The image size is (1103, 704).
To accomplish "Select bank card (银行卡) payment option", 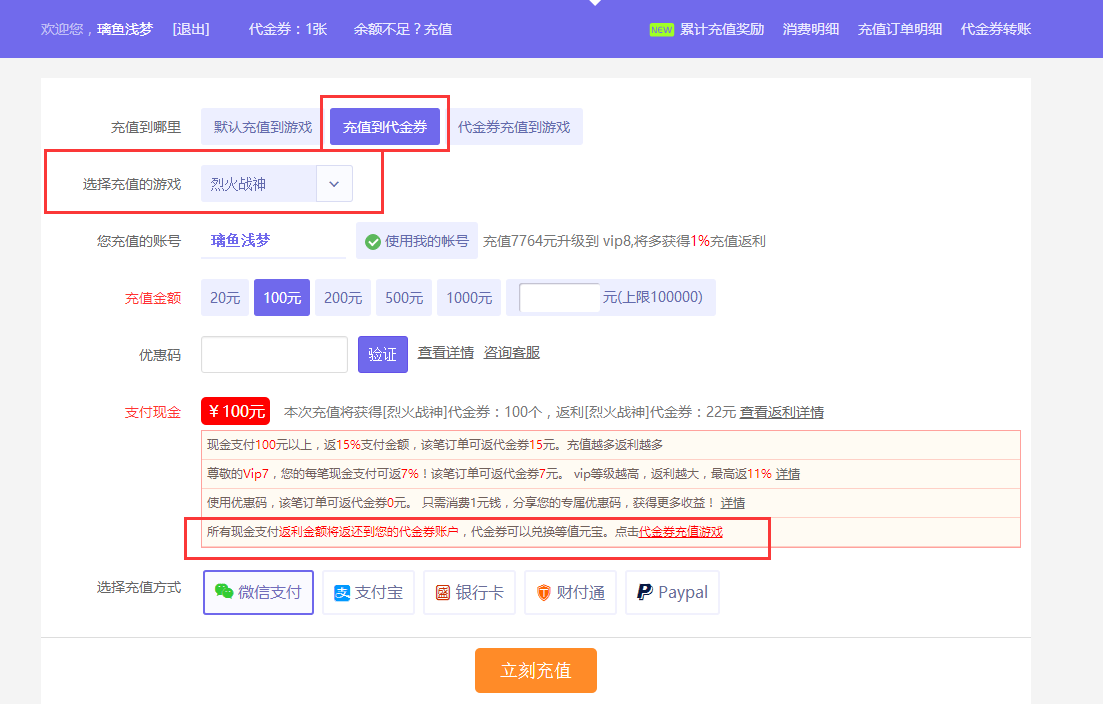I will tap(469, 592).
